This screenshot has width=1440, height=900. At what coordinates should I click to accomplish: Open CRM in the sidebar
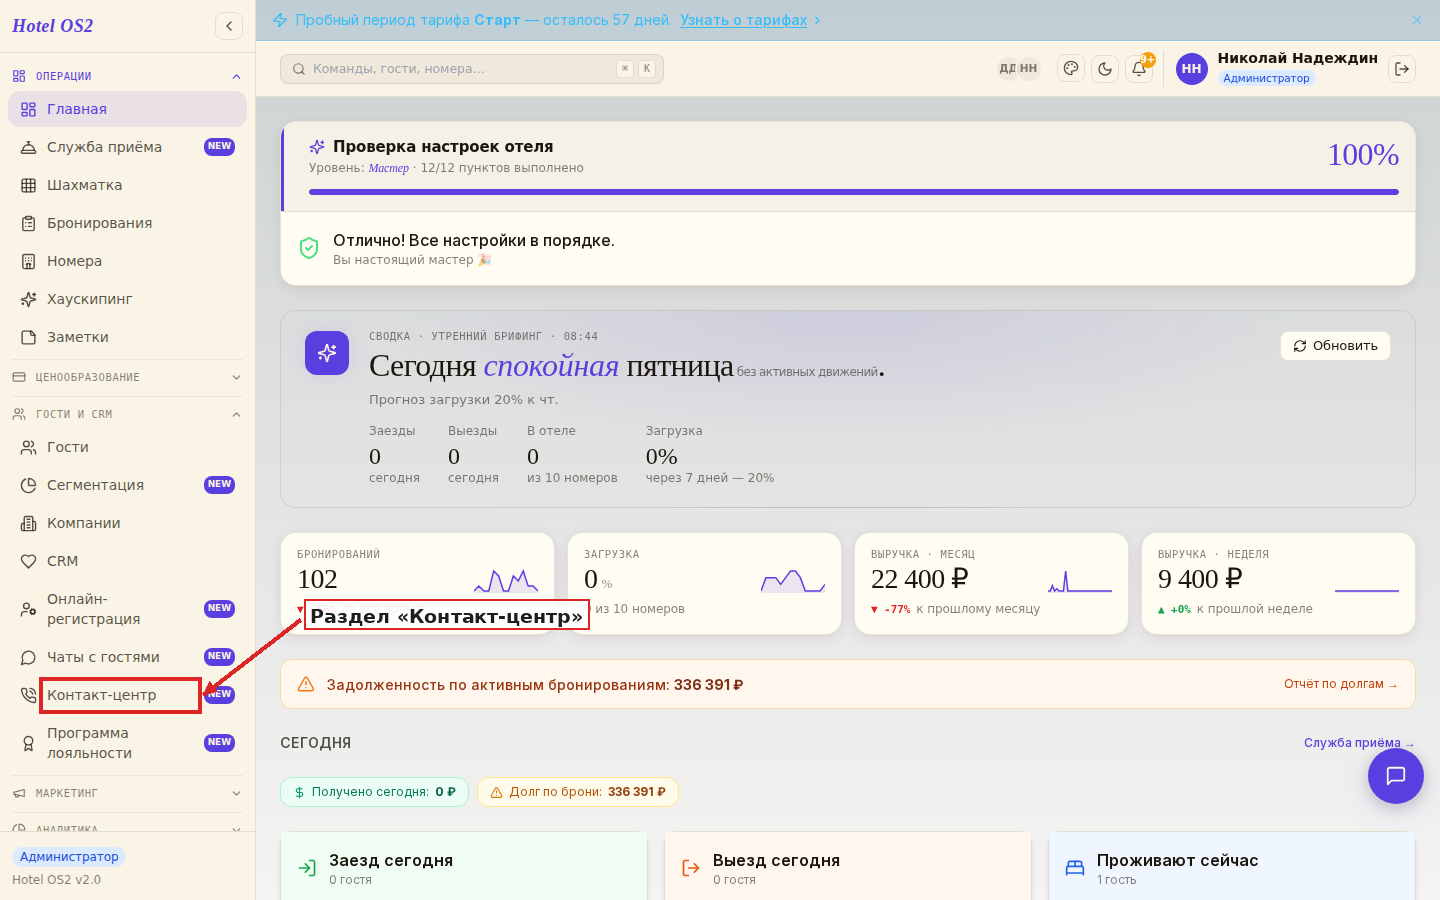(127, 561)
